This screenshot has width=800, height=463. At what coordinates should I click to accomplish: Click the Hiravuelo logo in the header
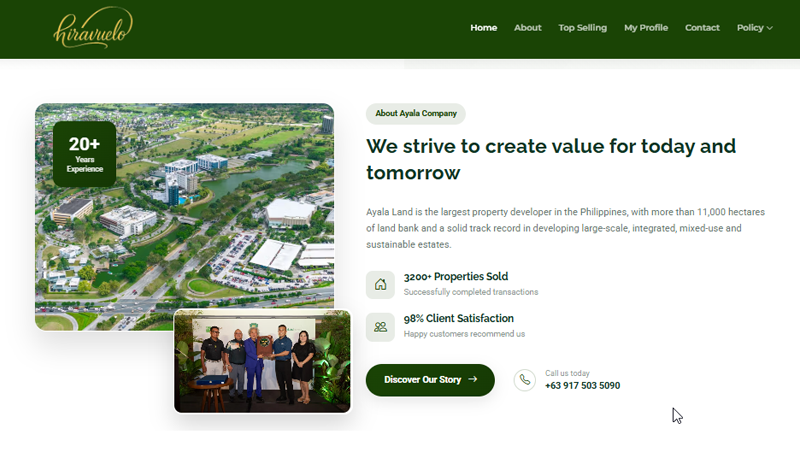(x=93, y=28)
